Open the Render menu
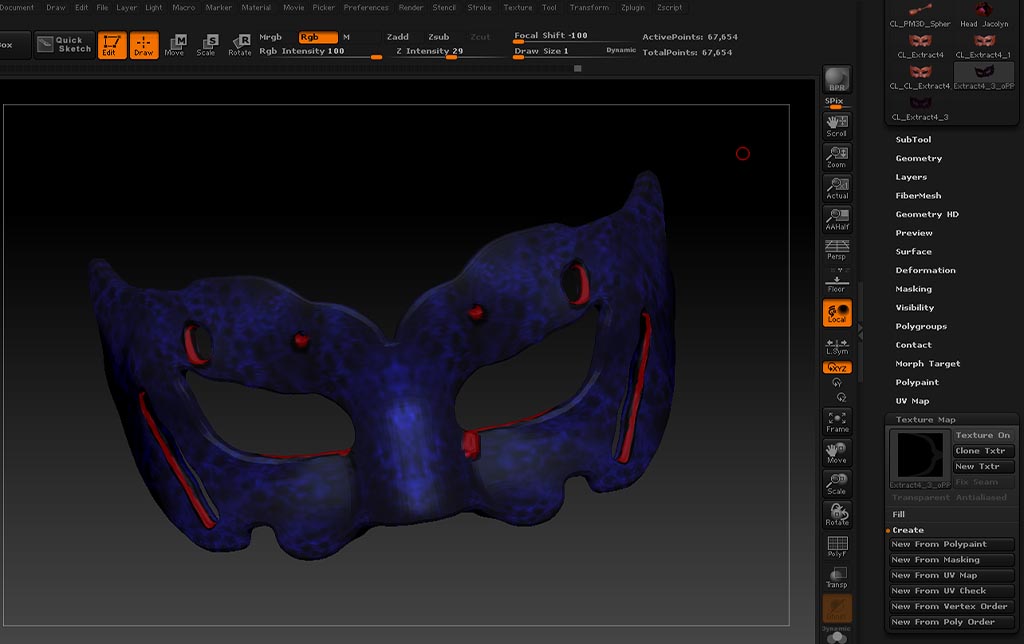This screenshot has width=1024, height=644. point(411,8)
